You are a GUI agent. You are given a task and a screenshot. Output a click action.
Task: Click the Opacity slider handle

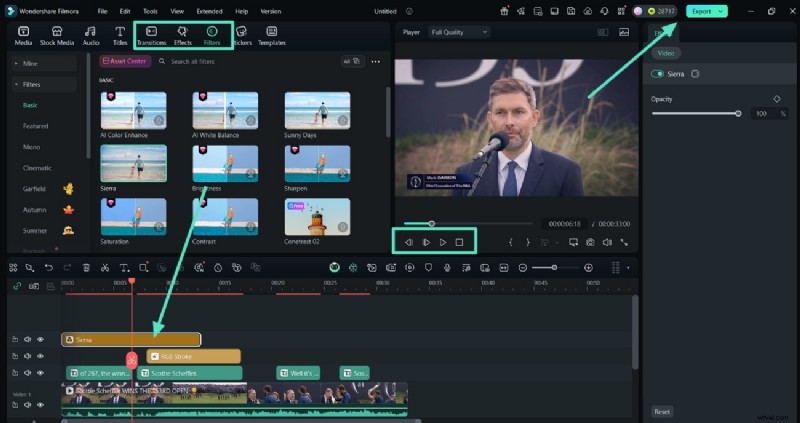[739, 114]
